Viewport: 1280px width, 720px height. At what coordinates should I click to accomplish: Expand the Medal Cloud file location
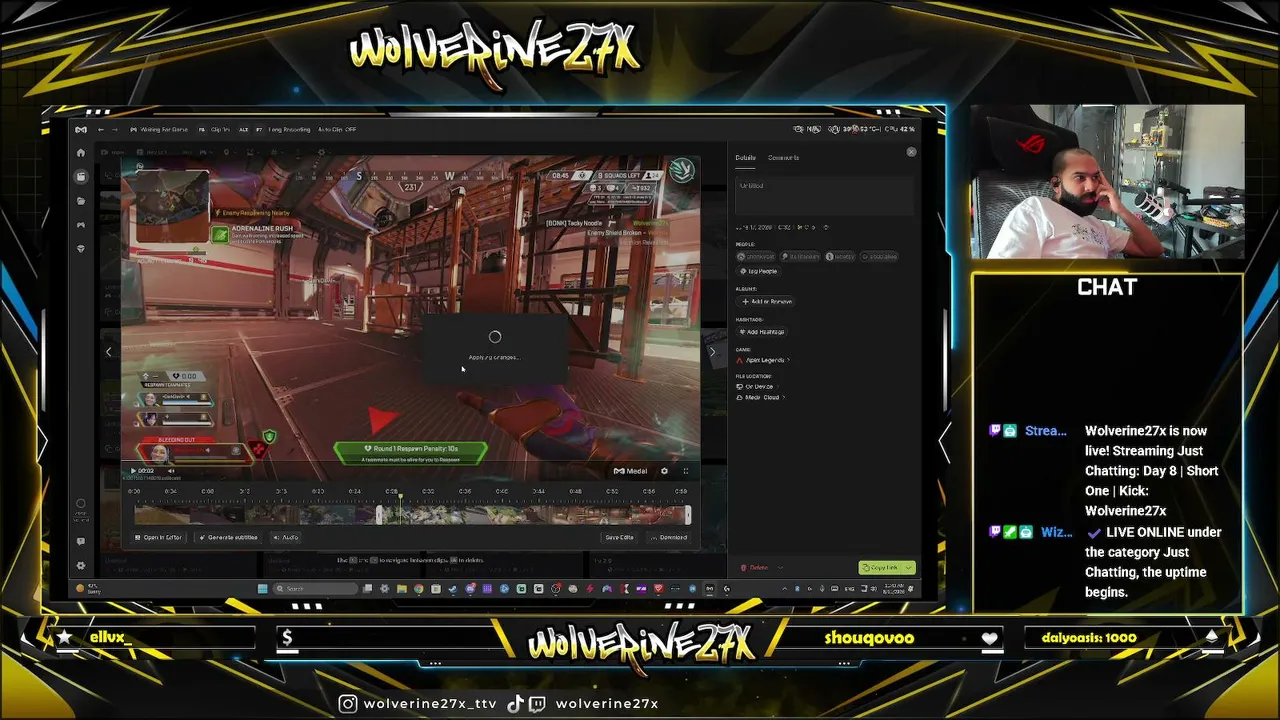(x=761, y=397)
